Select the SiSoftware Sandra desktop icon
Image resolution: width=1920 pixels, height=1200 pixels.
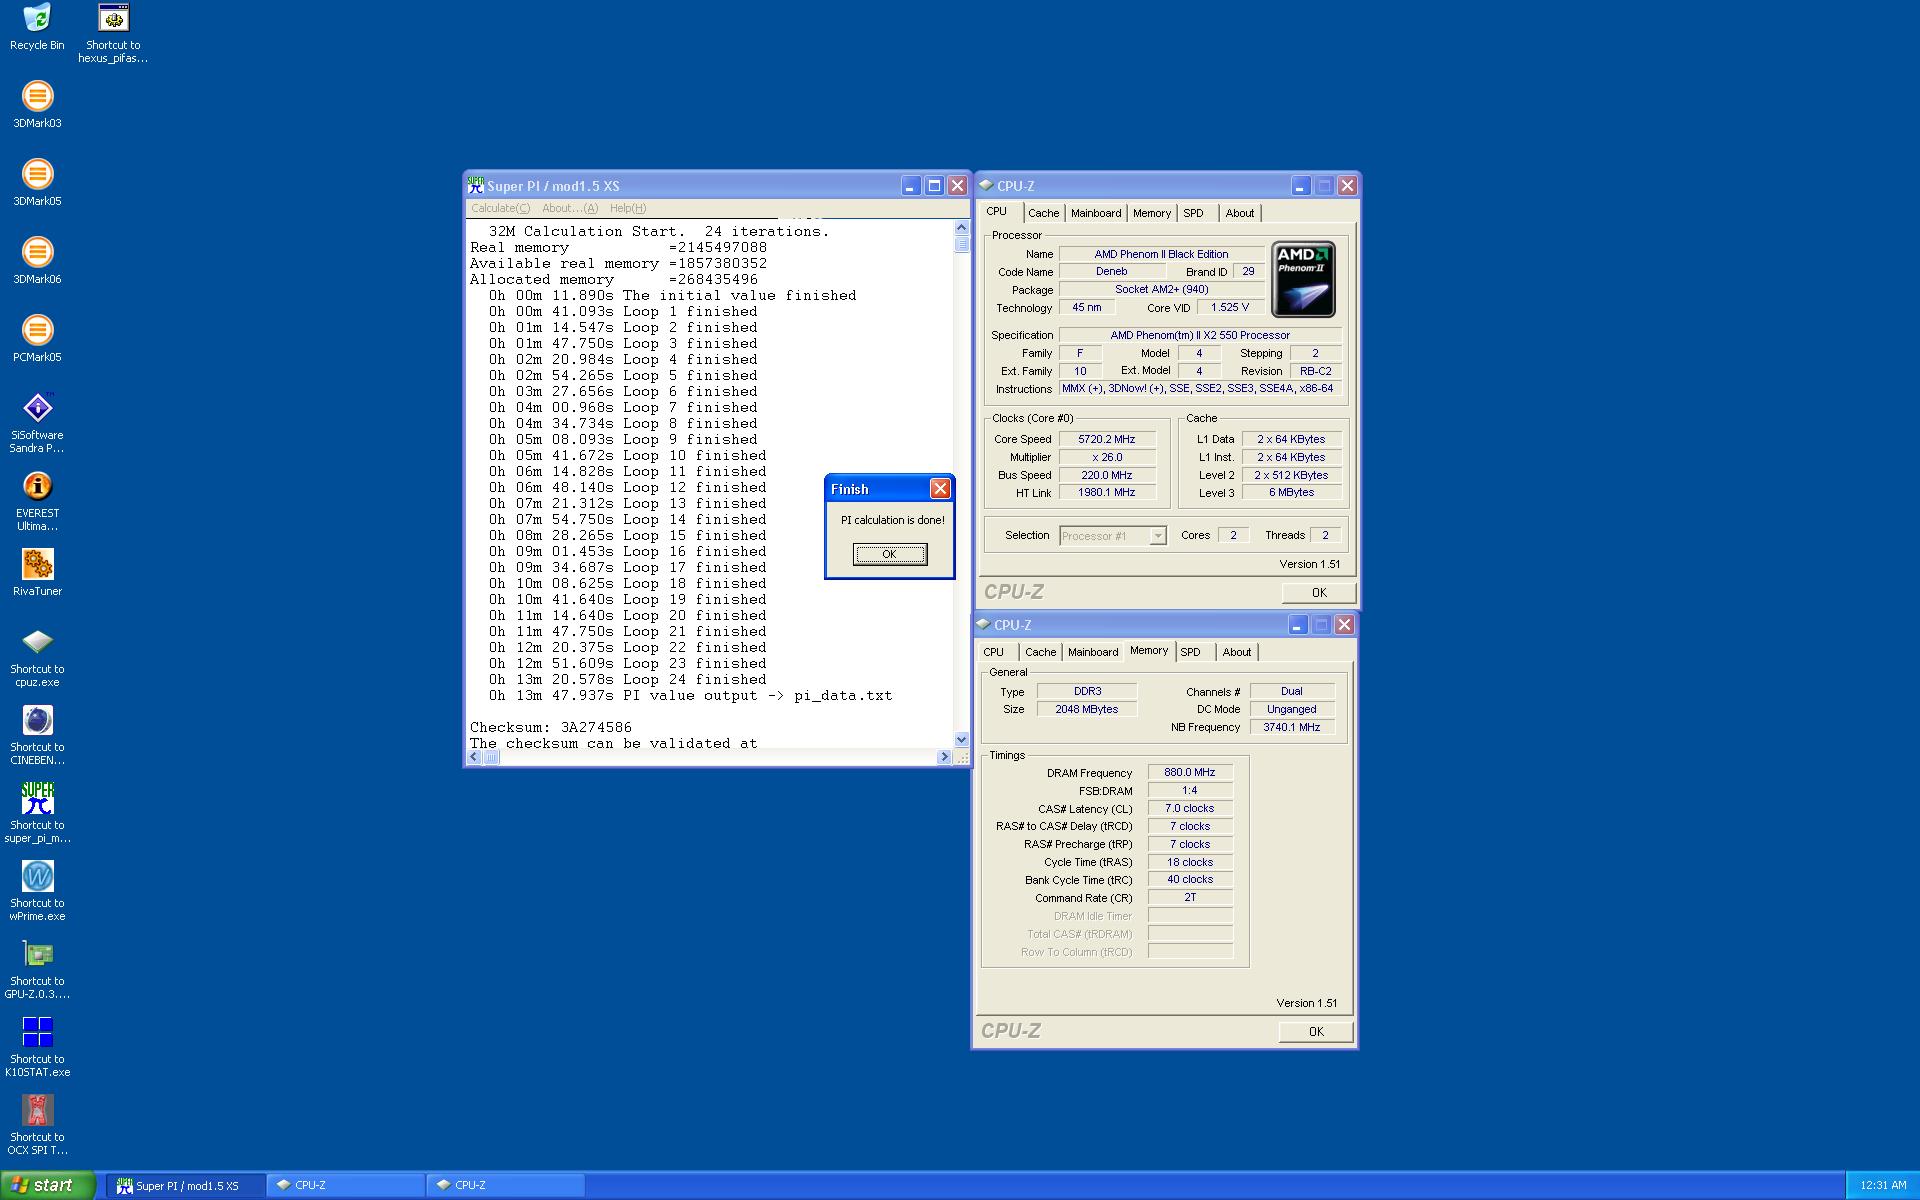[37, 423]
